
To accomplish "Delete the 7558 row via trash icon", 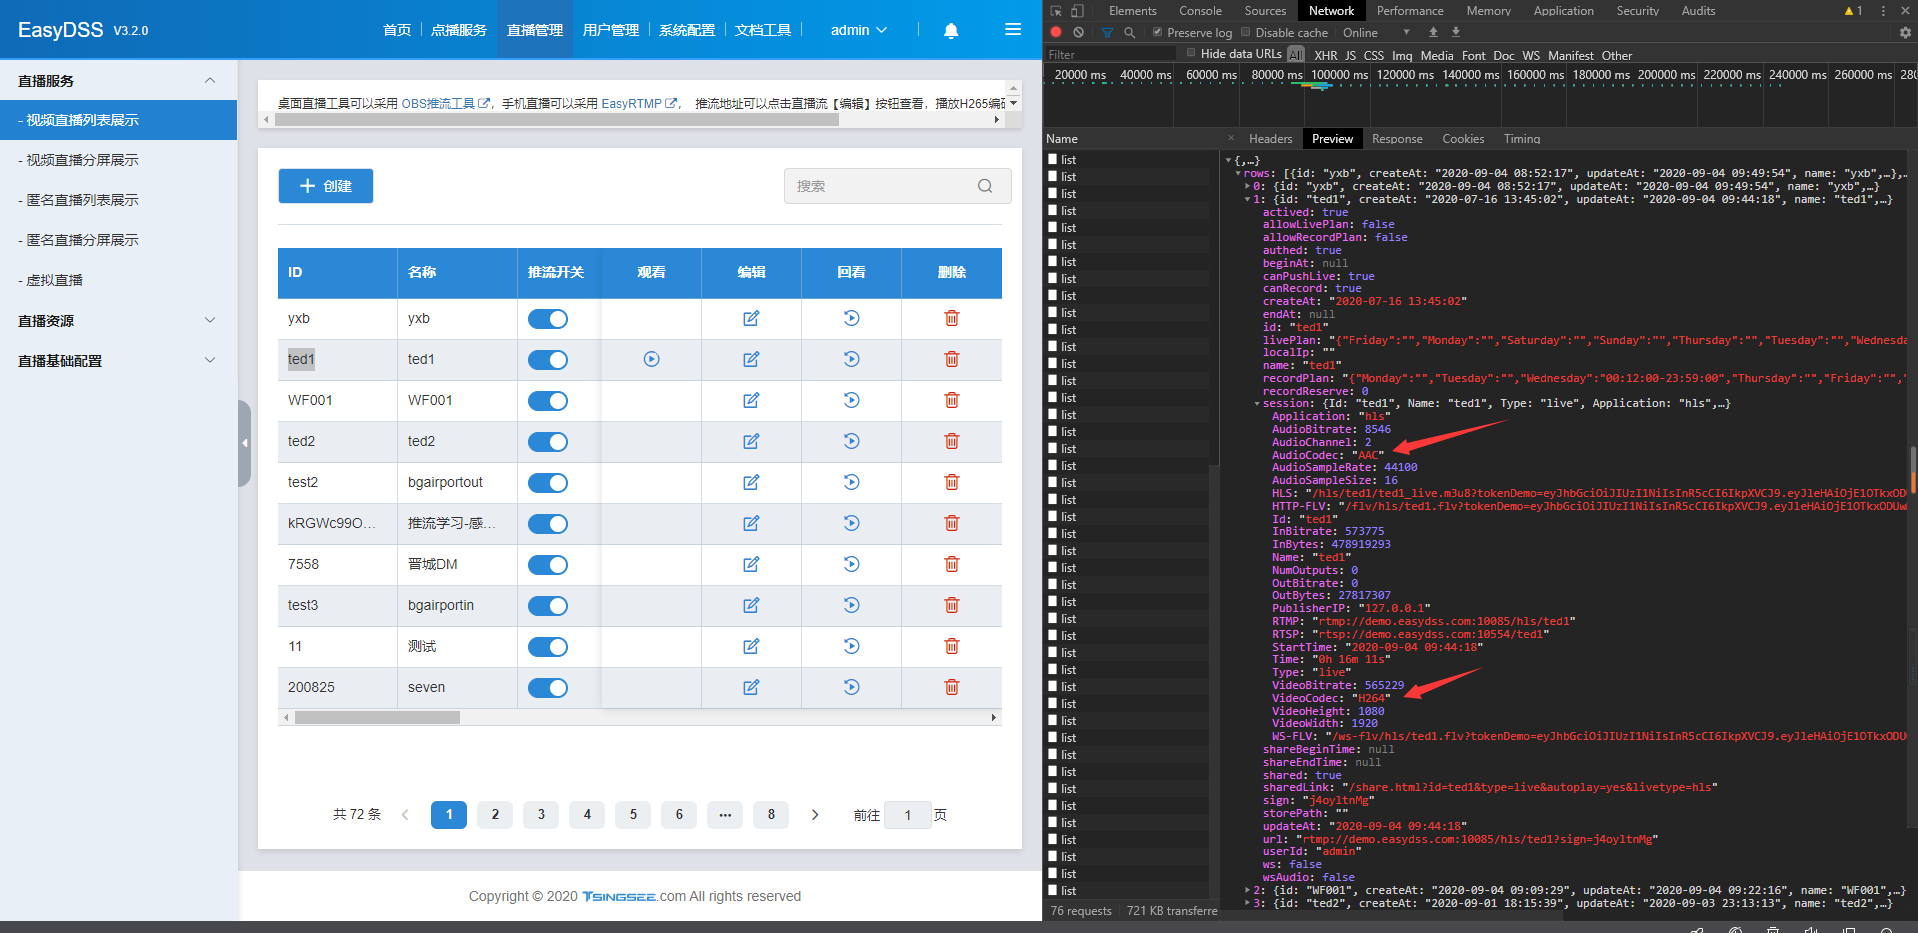I will click(952, 564).
